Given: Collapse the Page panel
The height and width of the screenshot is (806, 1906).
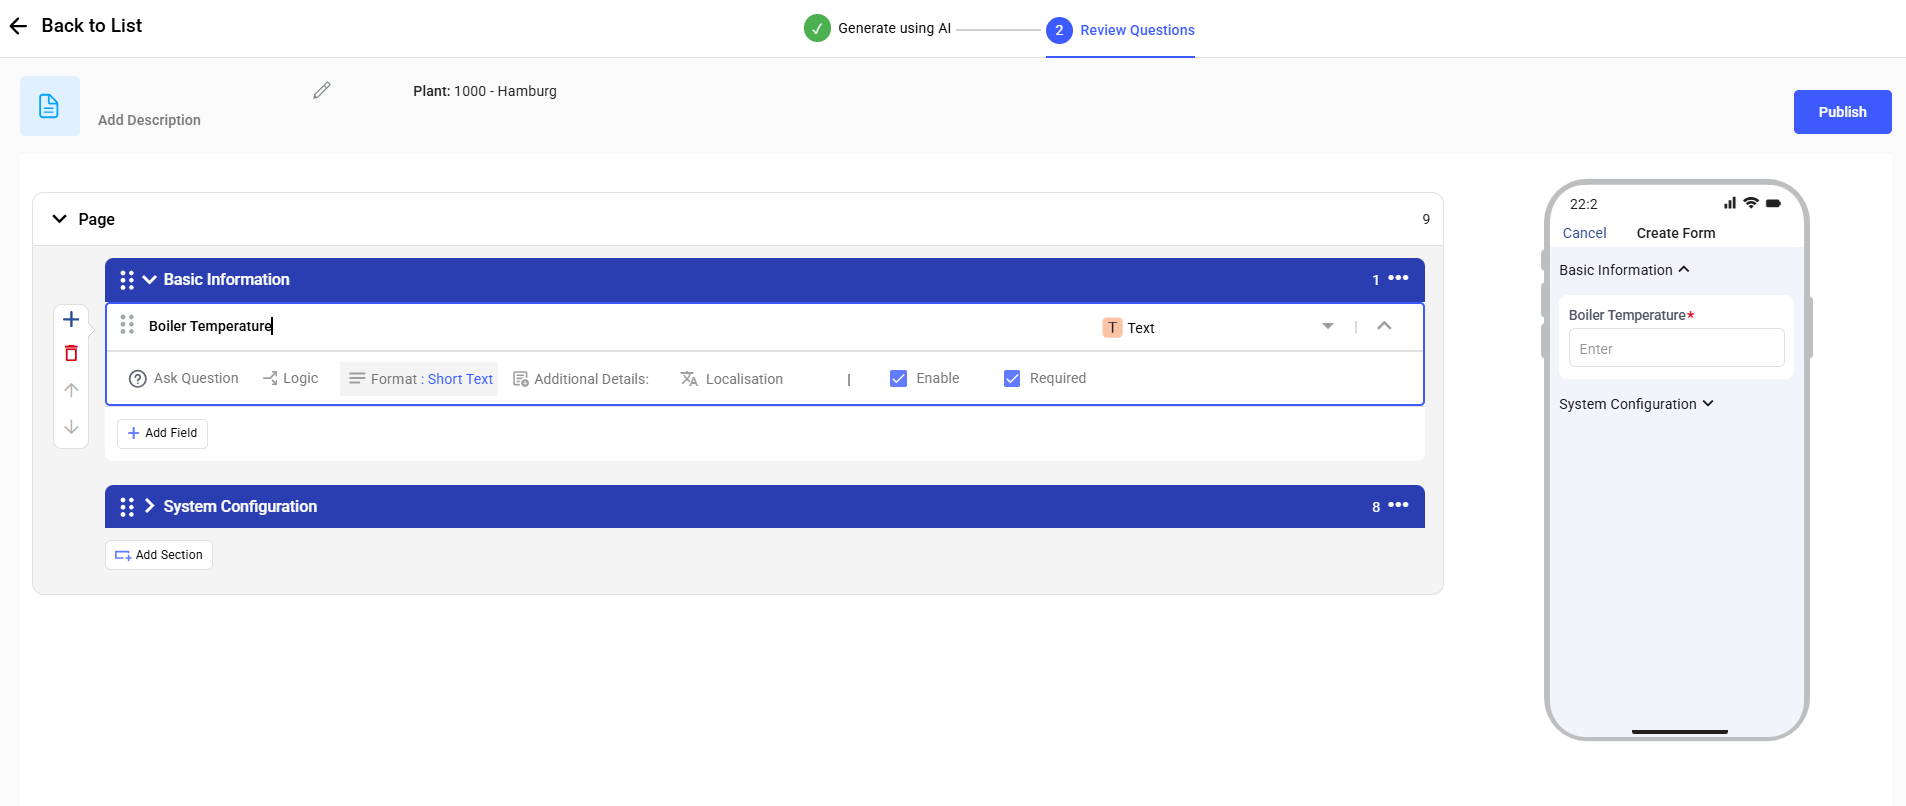Looking at the screenshot, I should [60, 219].
